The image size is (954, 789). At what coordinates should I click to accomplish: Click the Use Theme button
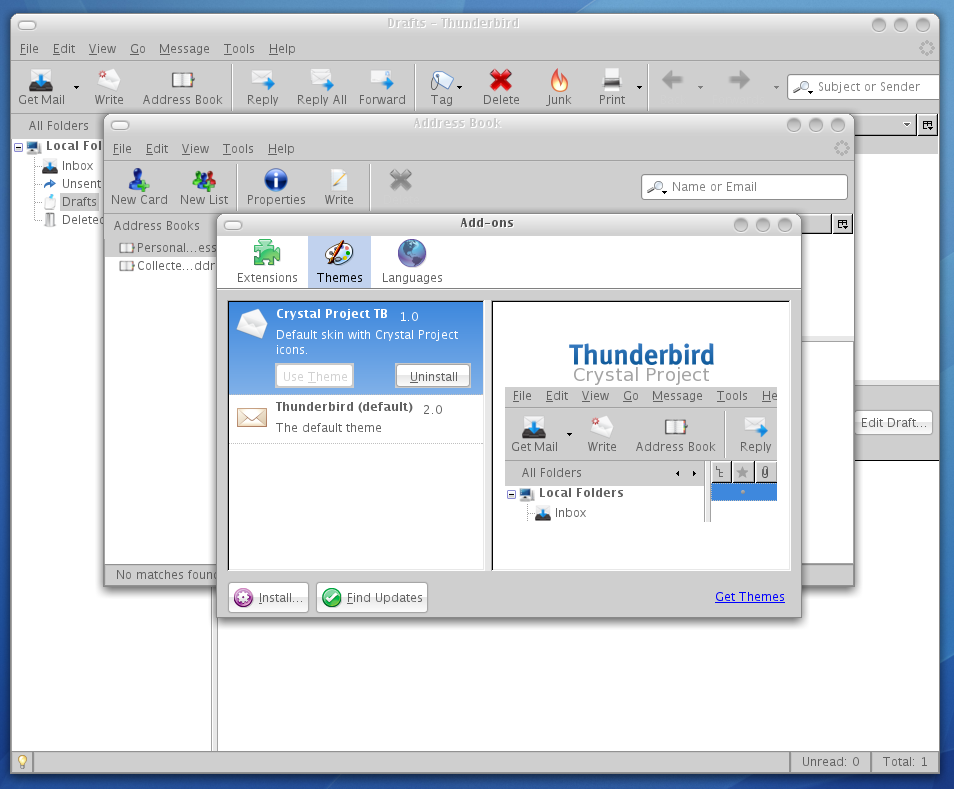pyautogui.click(x=315, y=376)
